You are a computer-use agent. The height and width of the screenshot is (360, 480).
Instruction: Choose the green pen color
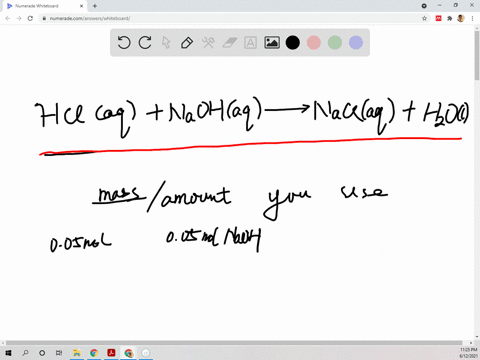coord(335,43)
